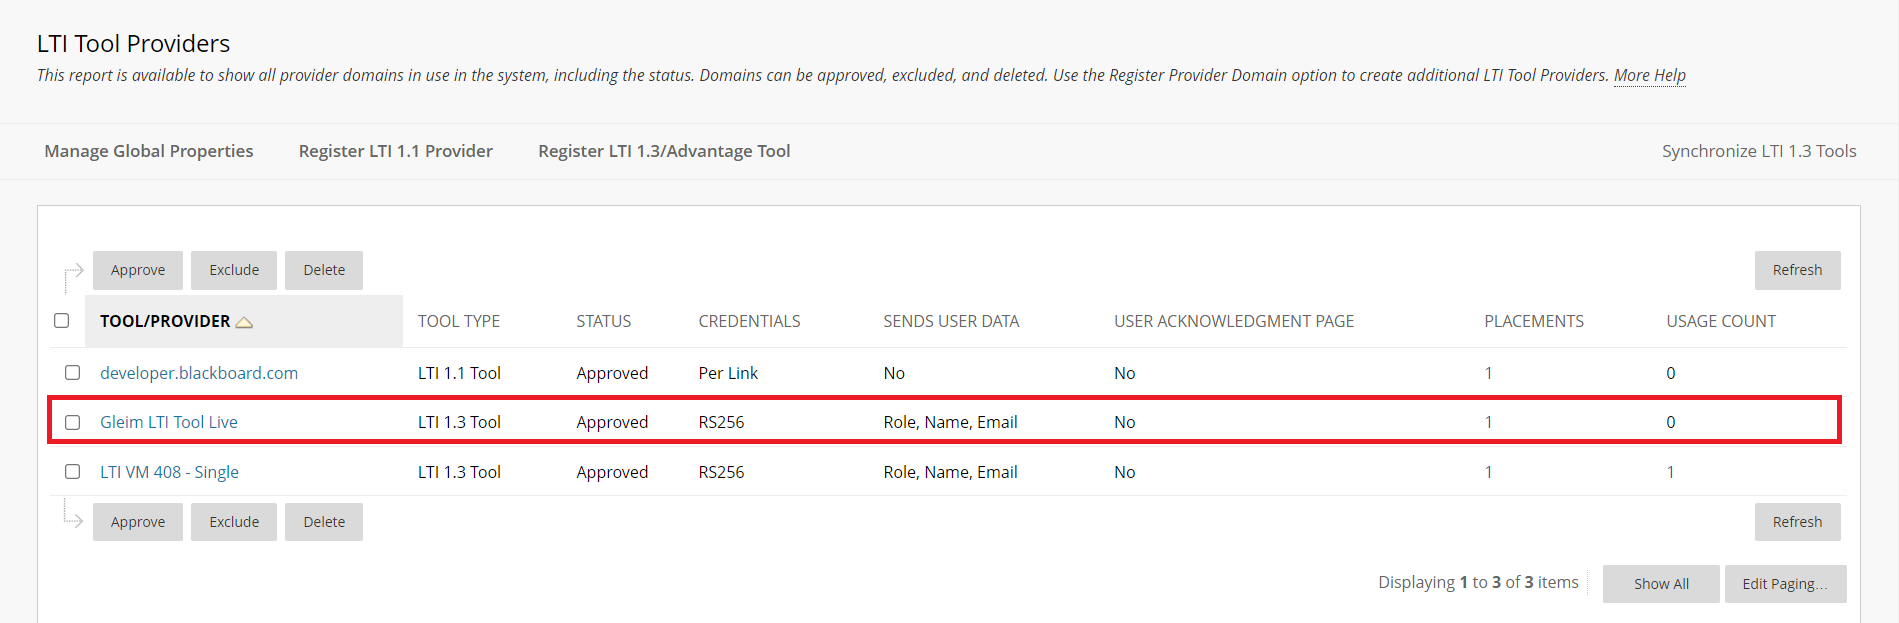The image size is (1899, 623).
Task: Click the TOOL TYPE column header
Action: [x=459, y=321]
